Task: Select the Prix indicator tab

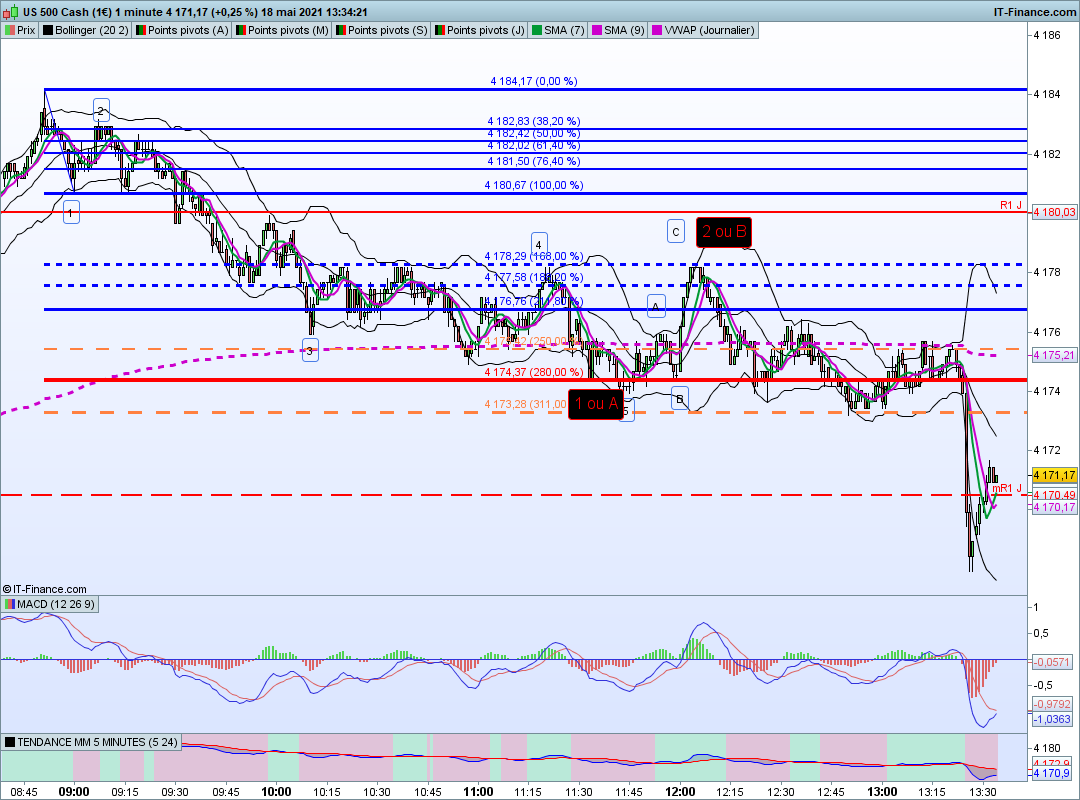Action: pos(19,30)
